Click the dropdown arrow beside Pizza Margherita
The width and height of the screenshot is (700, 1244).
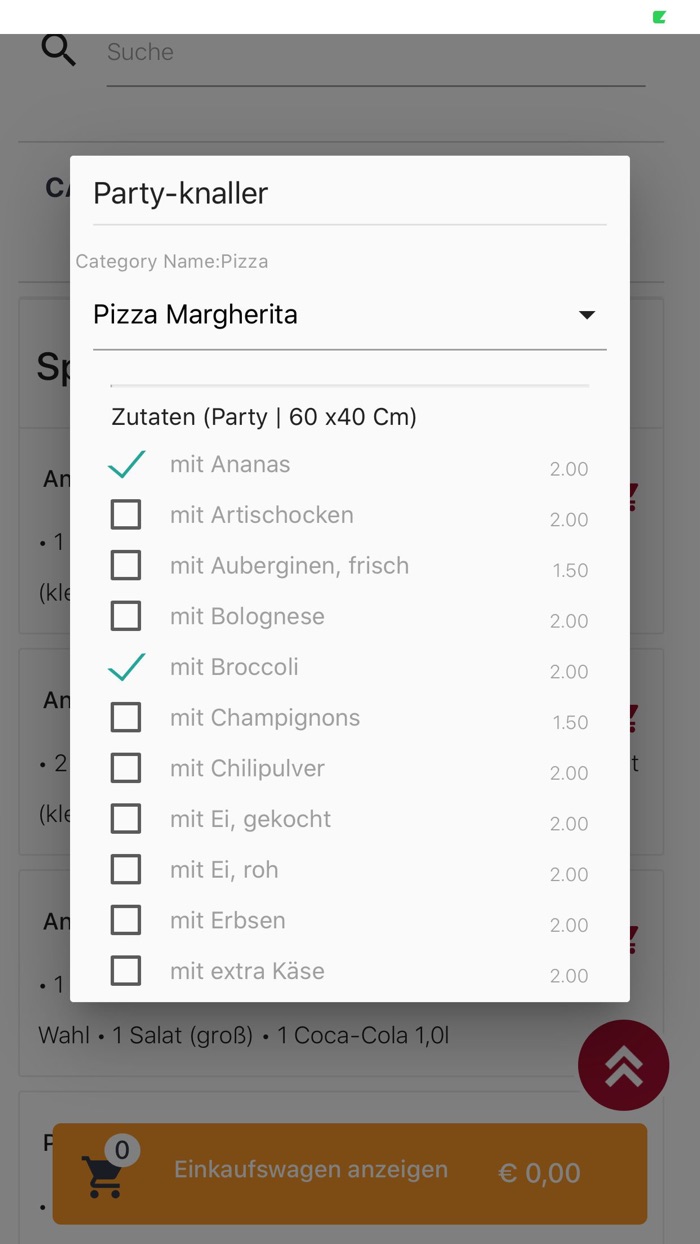[588, 314]
